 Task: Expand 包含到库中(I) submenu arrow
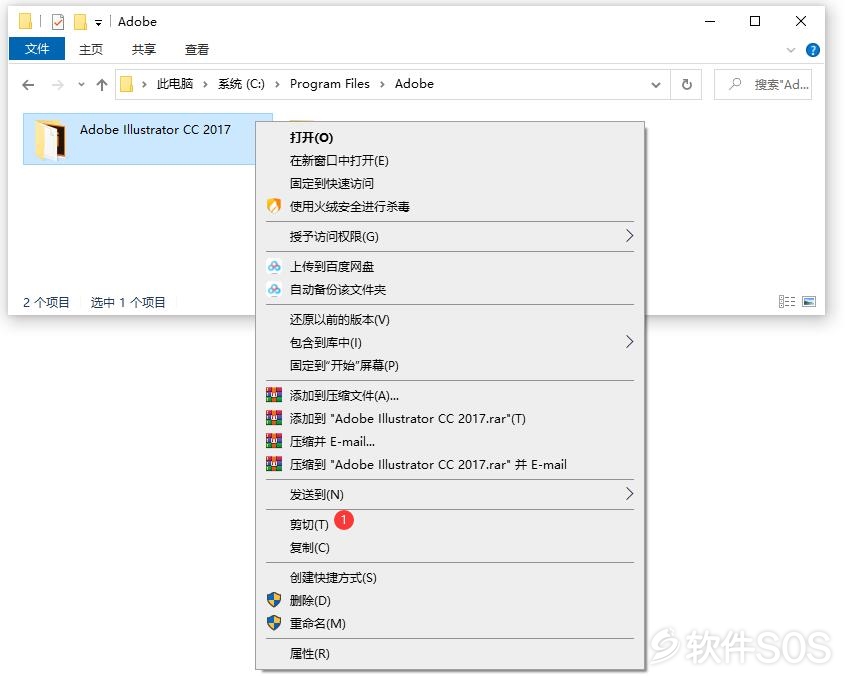[629, 342]
